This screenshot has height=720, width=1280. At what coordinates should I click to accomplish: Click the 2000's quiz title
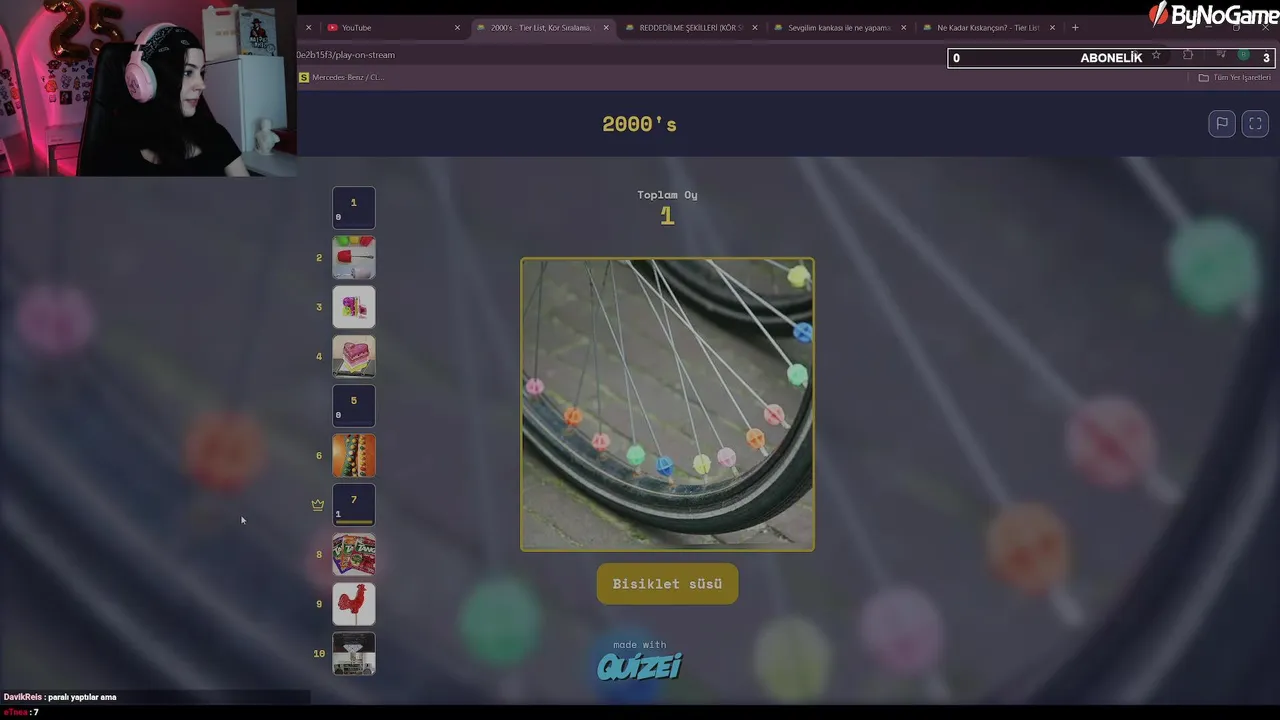[x=639, y=124]
